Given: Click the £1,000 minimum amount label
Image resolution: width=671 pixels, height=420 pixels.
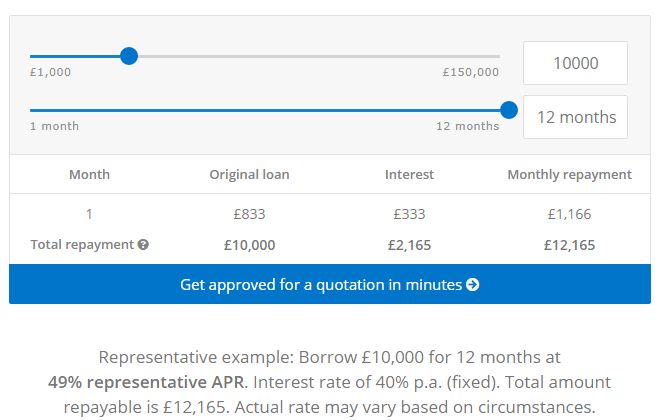Looking at the screenshot, I should click(50, 72).
